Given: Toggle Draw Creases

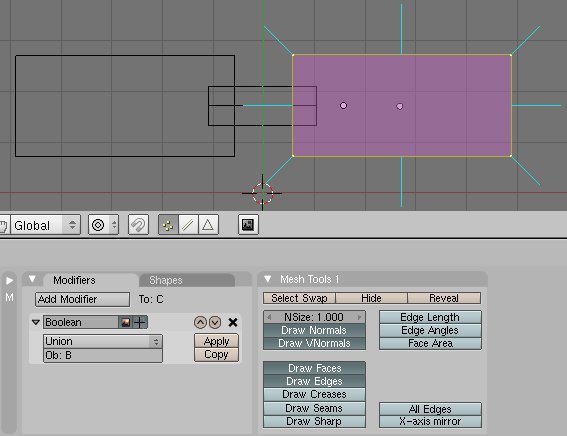Looking at the screenshot, I should 314,394.
